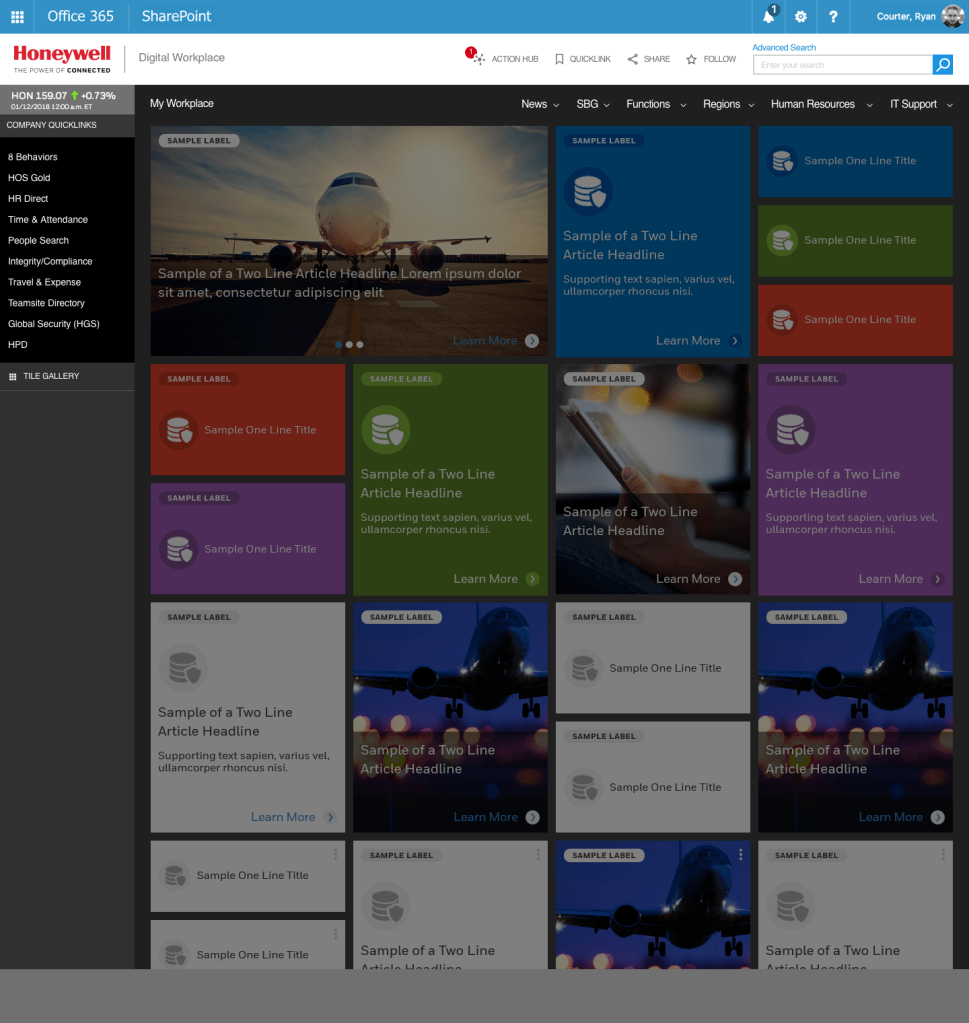Click the Share icon
The height and width of the screenshot is (1023, 969).
[x=633, y=59]
